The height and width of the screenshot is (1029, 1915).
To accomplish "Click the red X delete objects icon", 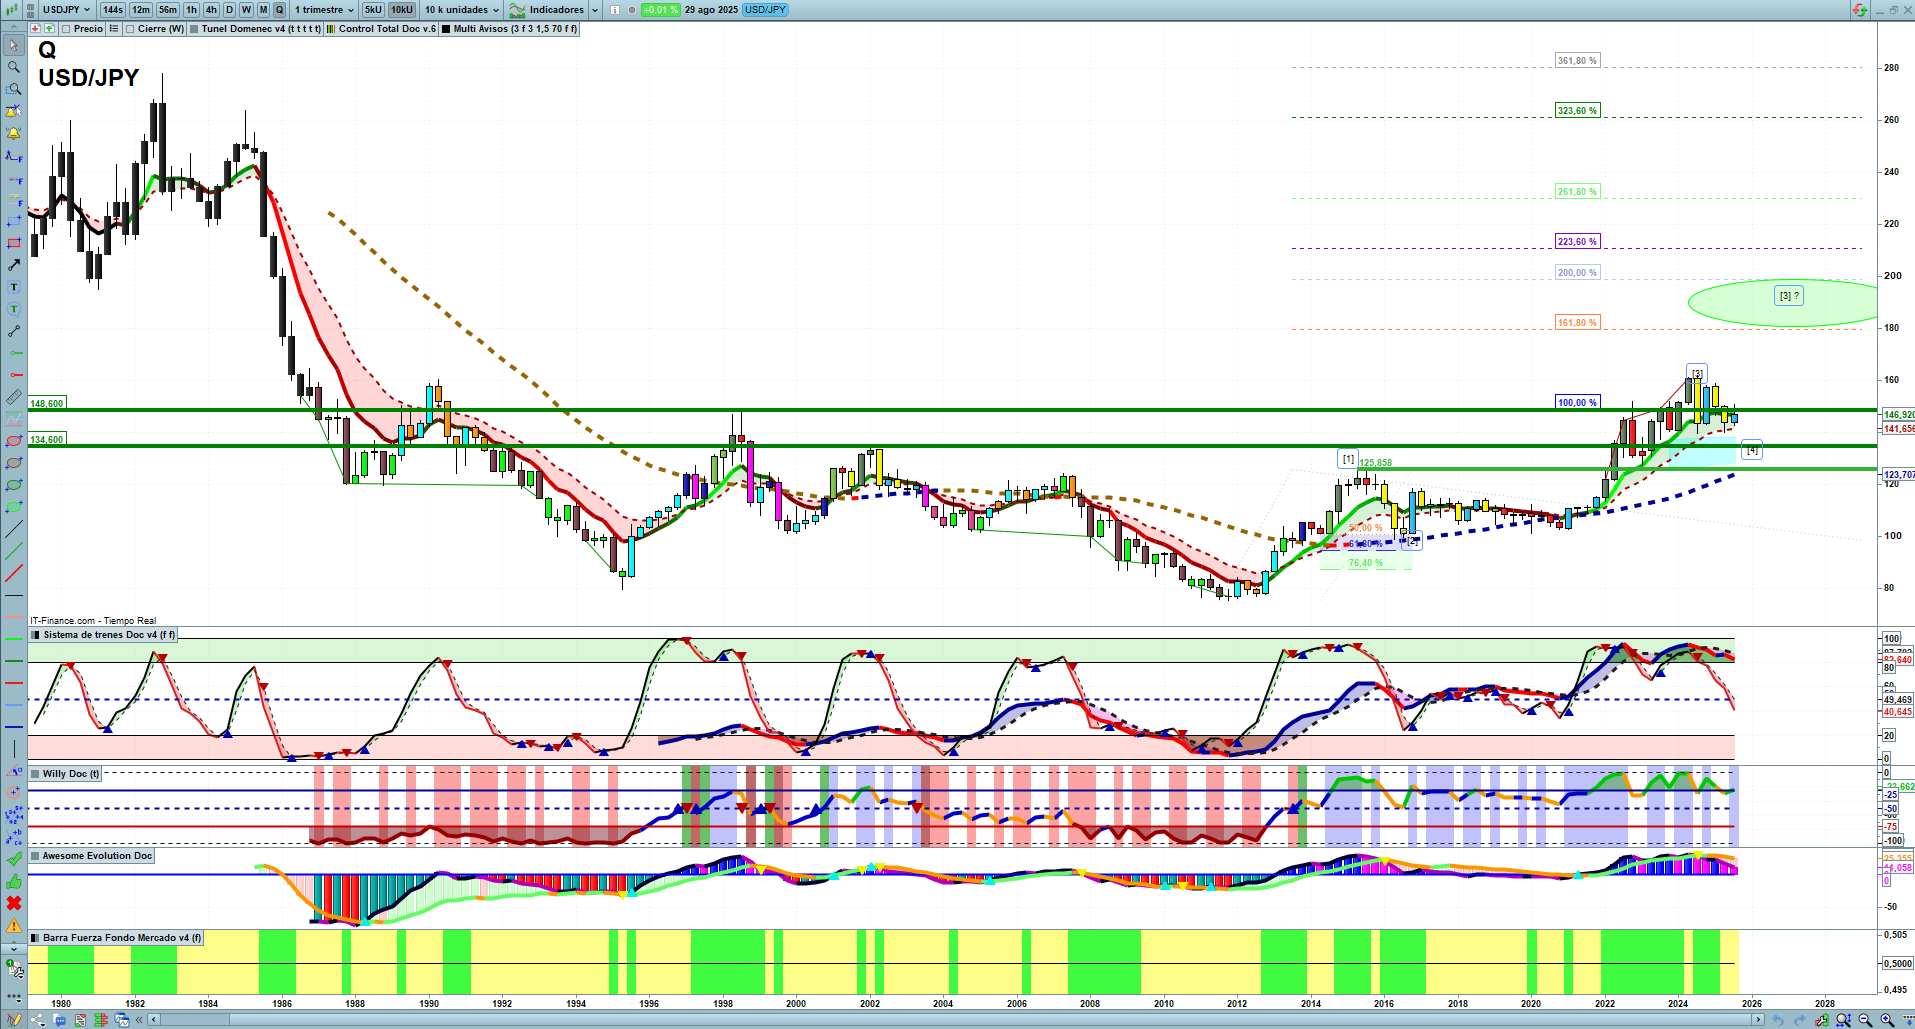I will 13,903.
